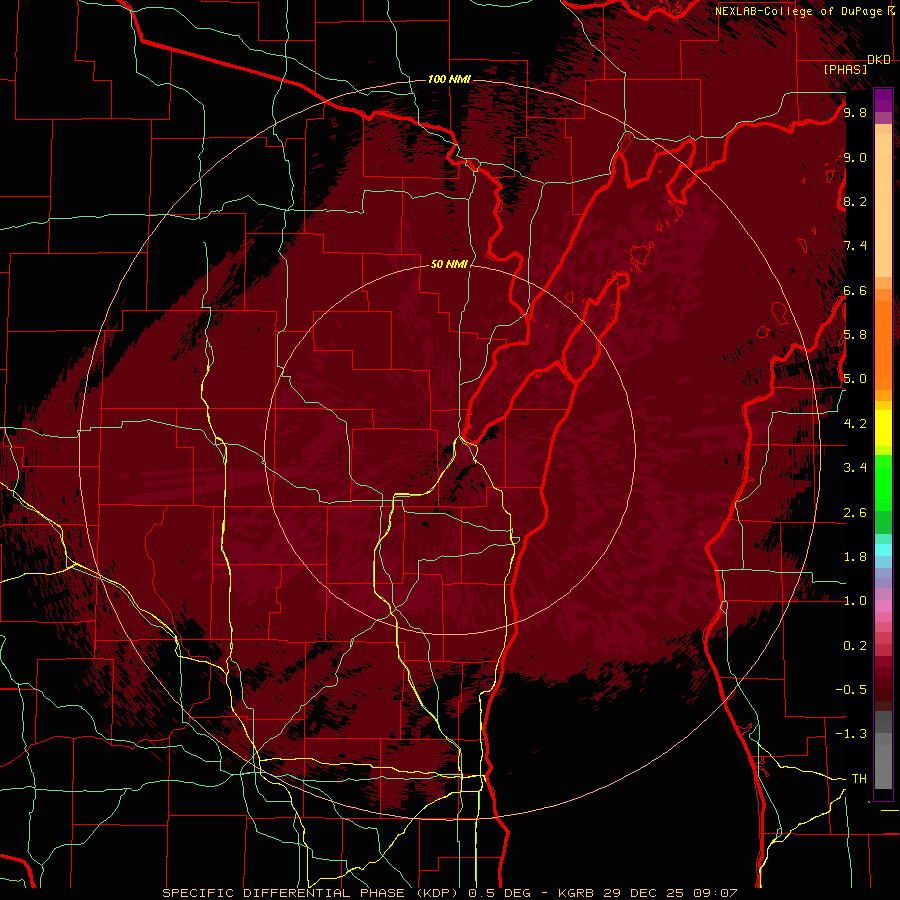Pick the dark maroon segment near -0.5
The width and height of the screenshot is (900, 900).
(883, 689)
